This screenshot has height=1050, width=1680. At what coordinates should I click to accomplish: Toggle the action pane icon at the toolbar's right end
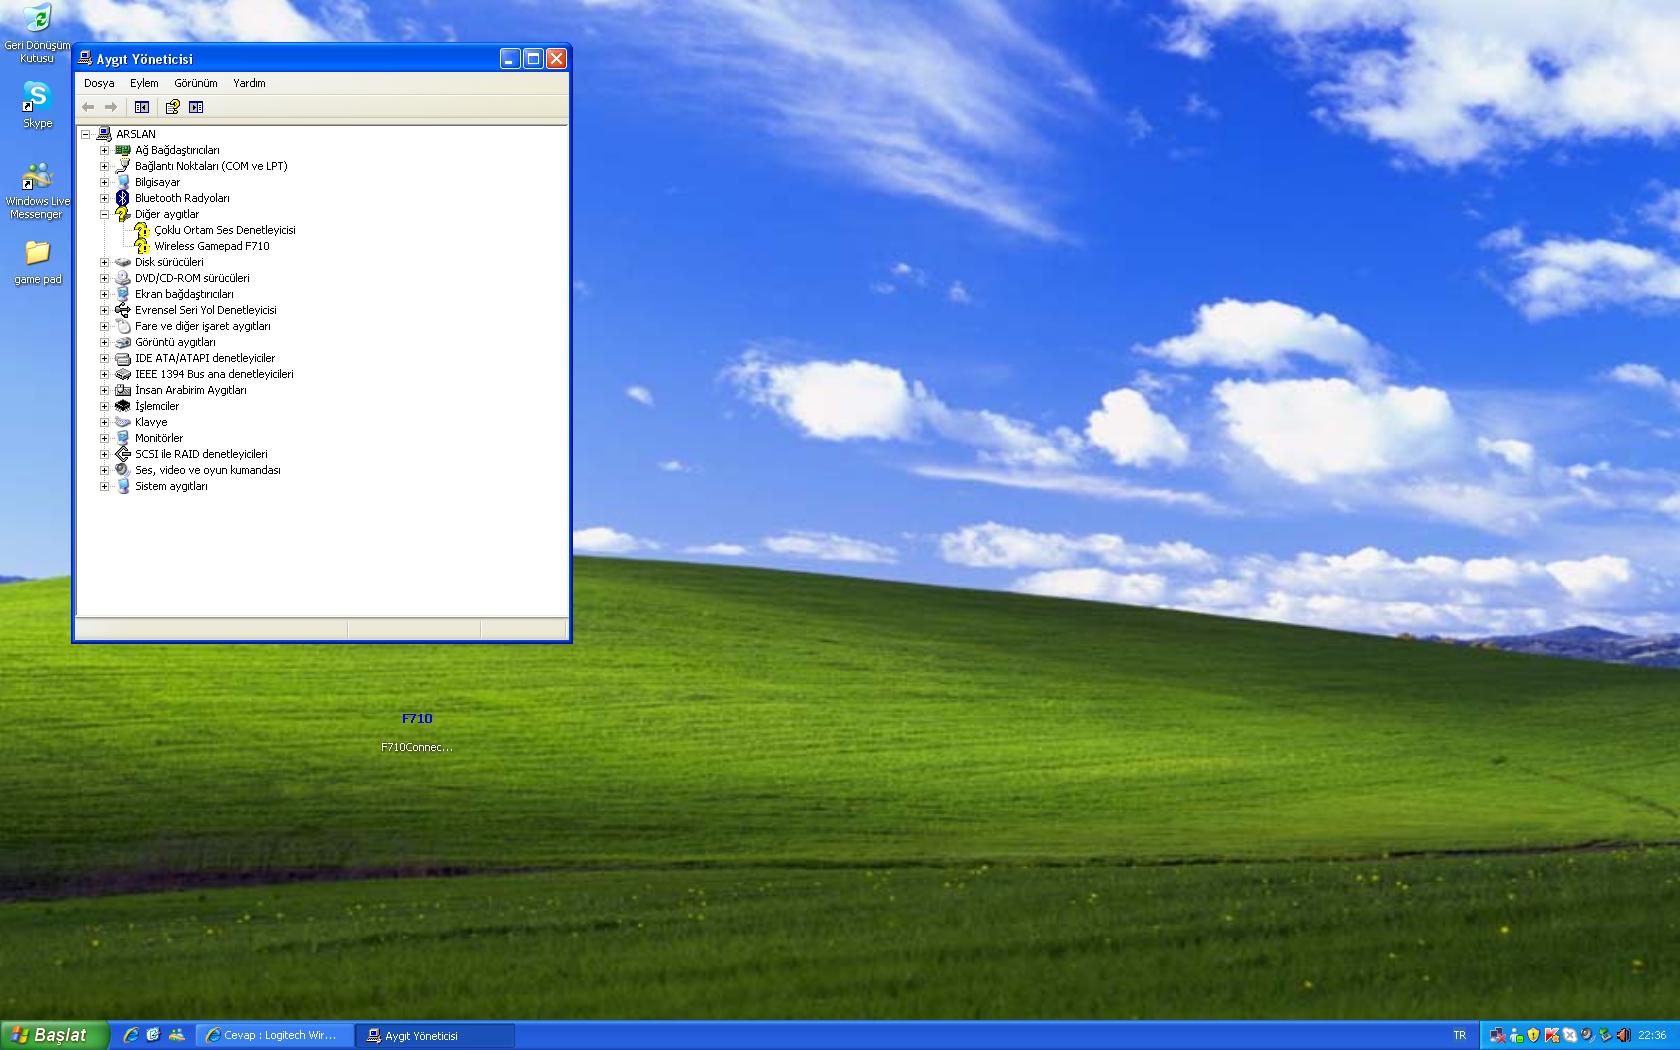pyautogui.click(x=196, y=107)
